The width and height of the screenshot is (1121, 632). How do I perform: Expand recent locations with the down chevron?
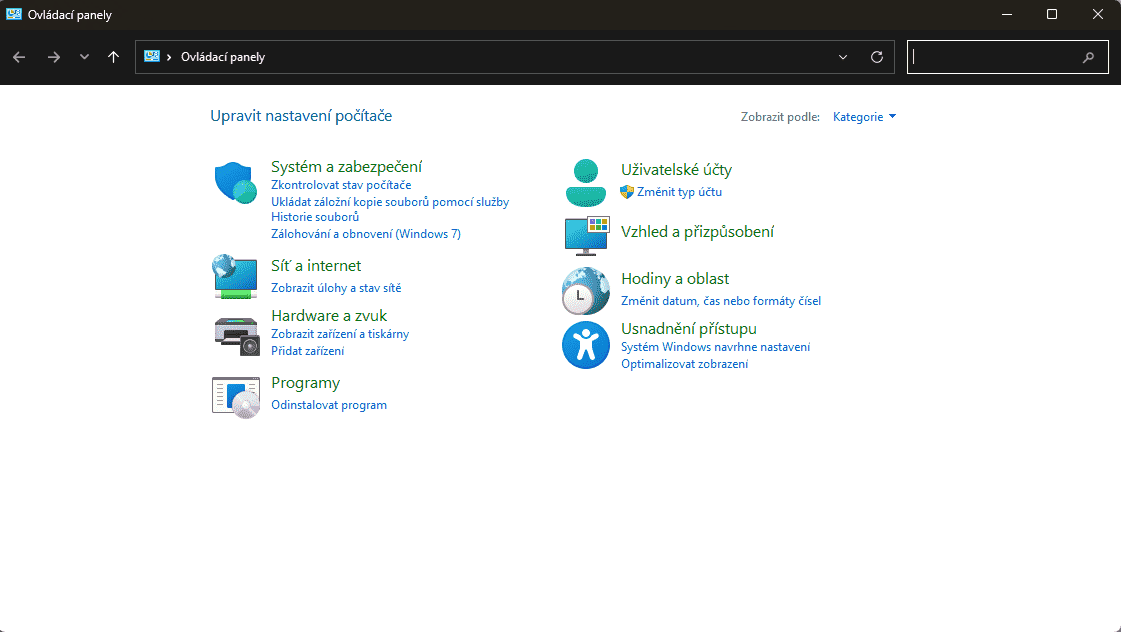click(84, 57)
